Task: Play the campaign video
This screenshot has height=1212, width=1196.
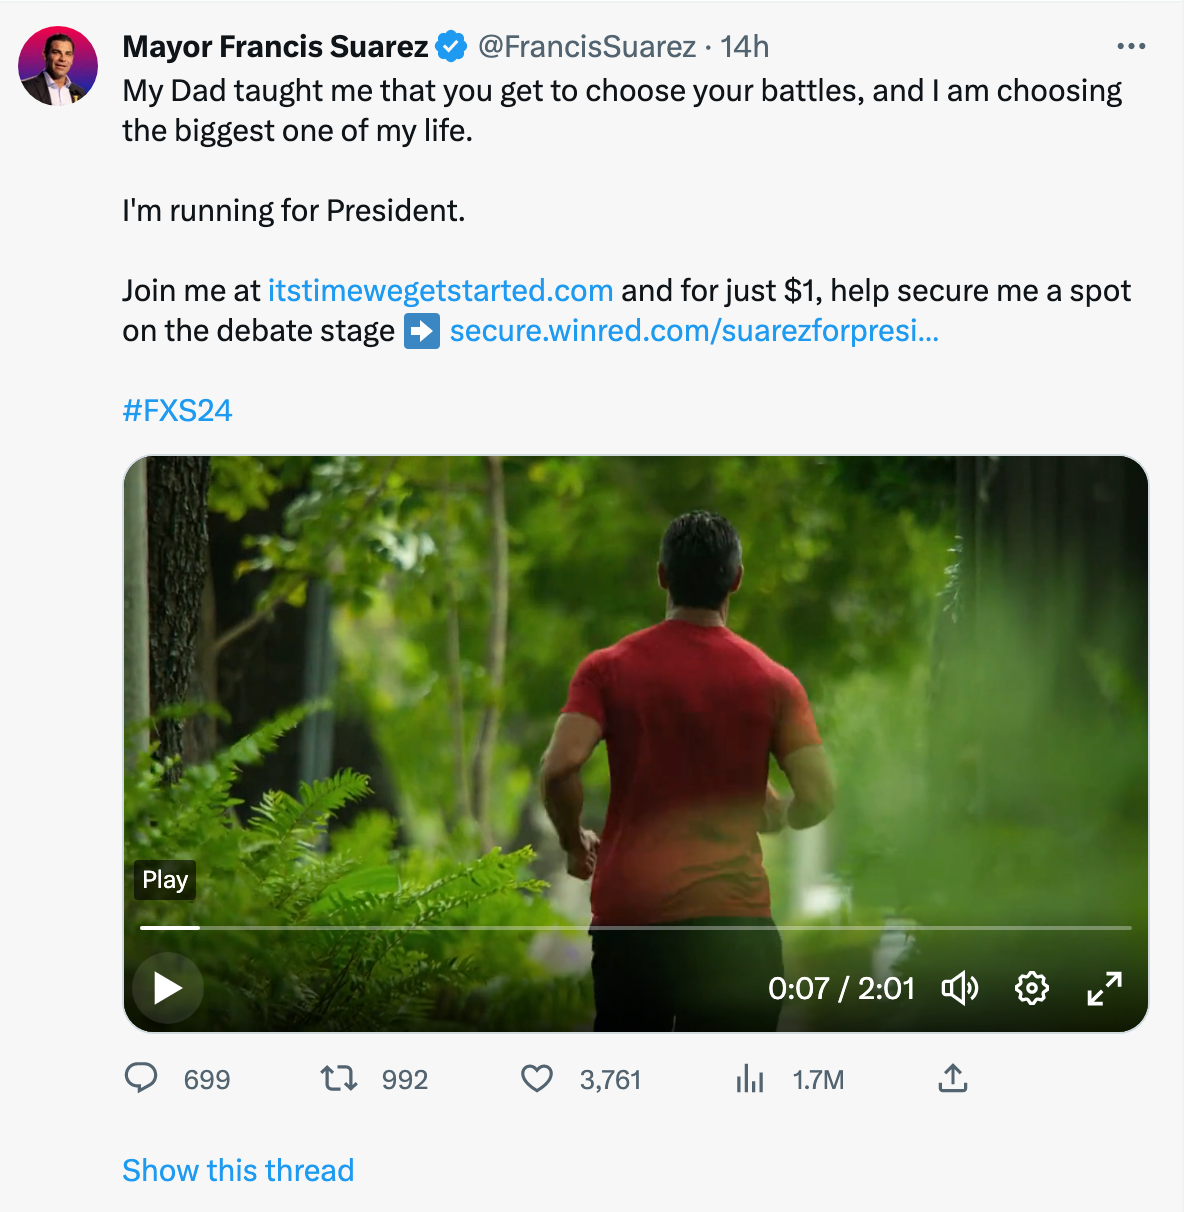Action: click(x=168, y=988)
